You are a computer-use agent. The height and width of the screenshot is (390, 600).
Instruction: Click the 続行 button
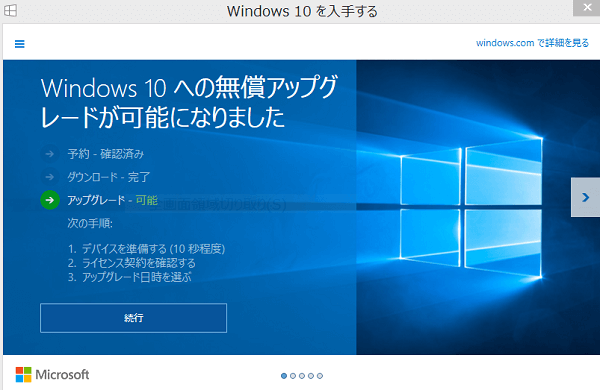[x=134, y=318]
